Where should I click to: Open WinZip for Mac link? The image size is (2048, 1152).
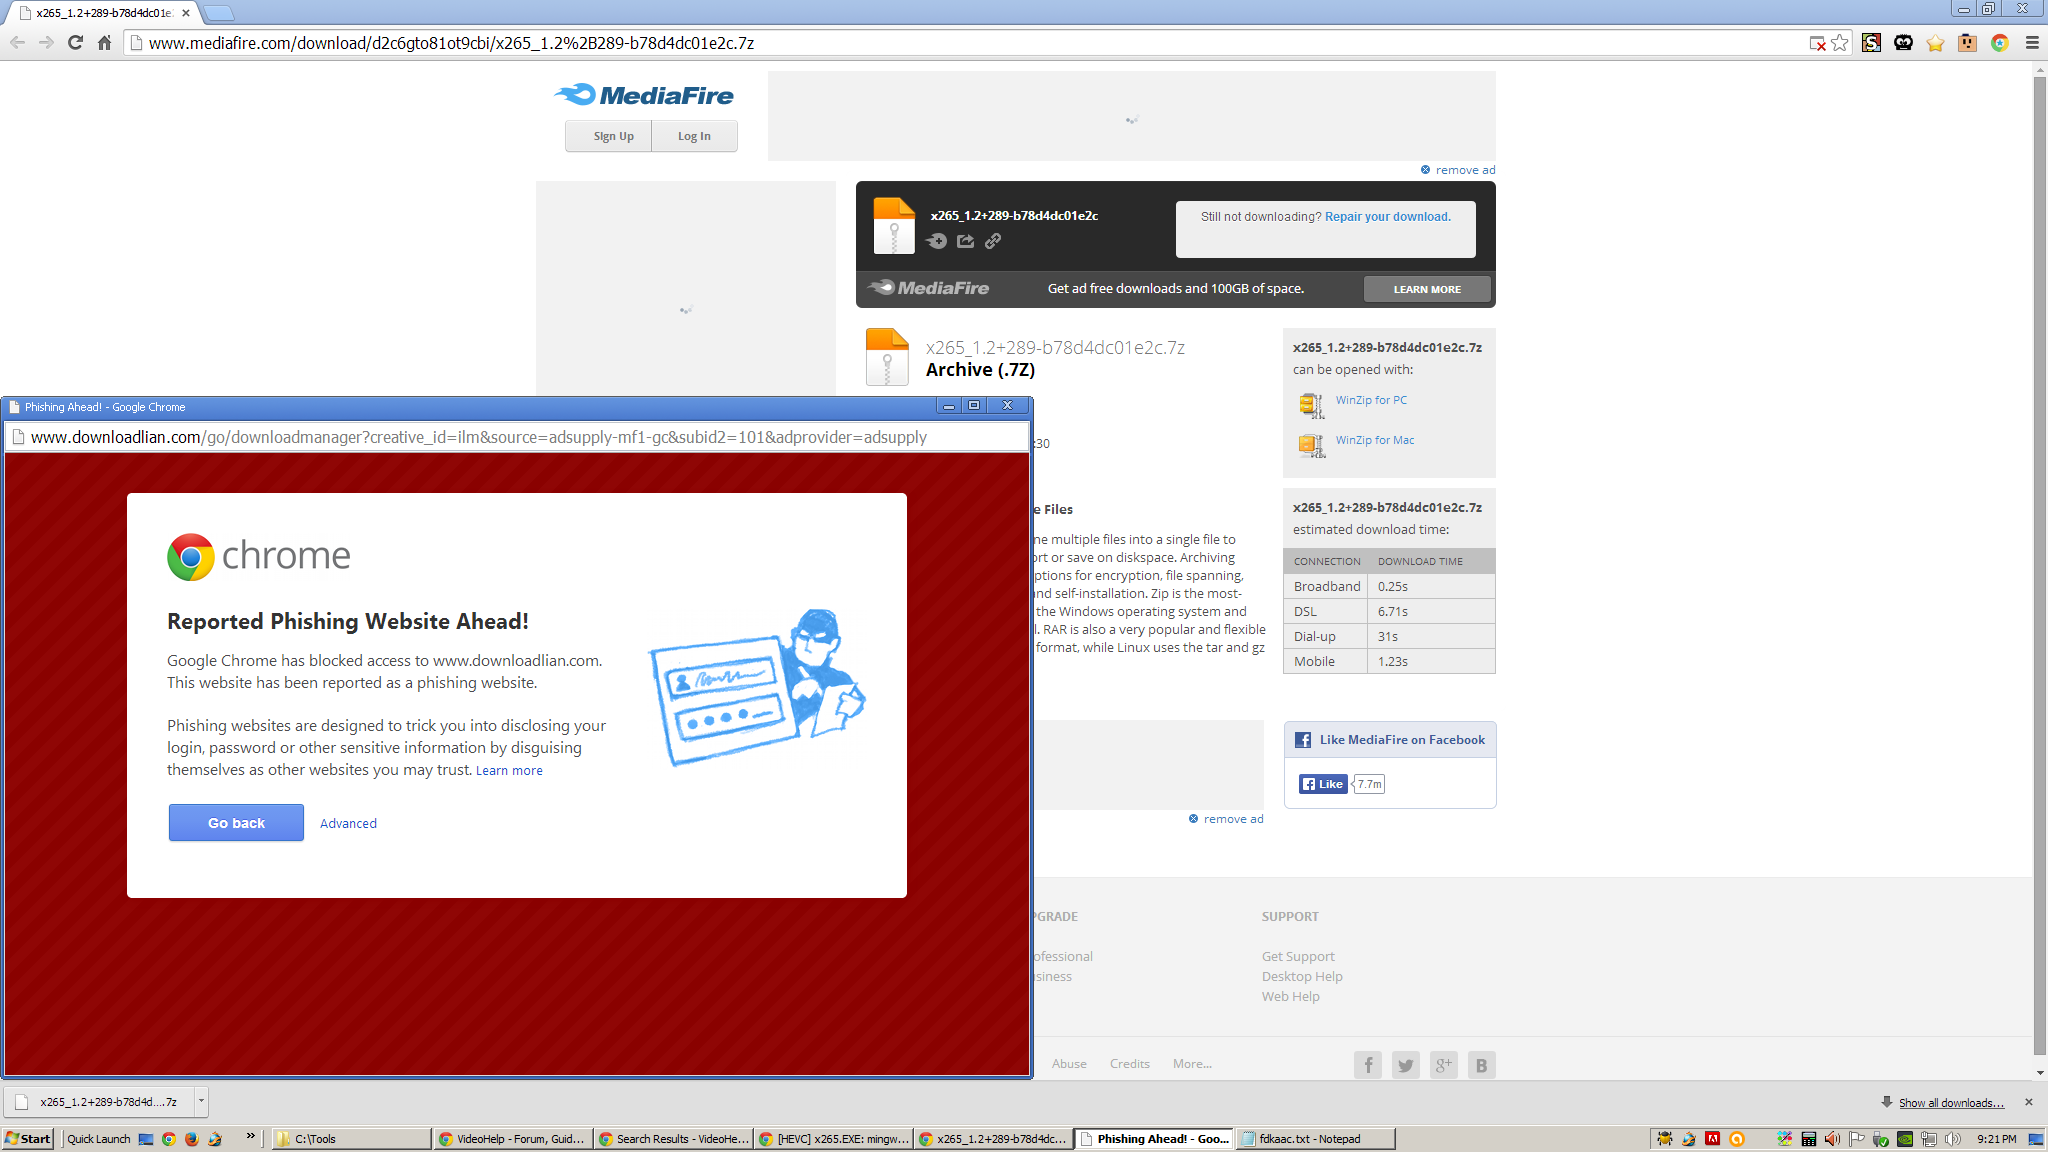tap(1375, 440)
